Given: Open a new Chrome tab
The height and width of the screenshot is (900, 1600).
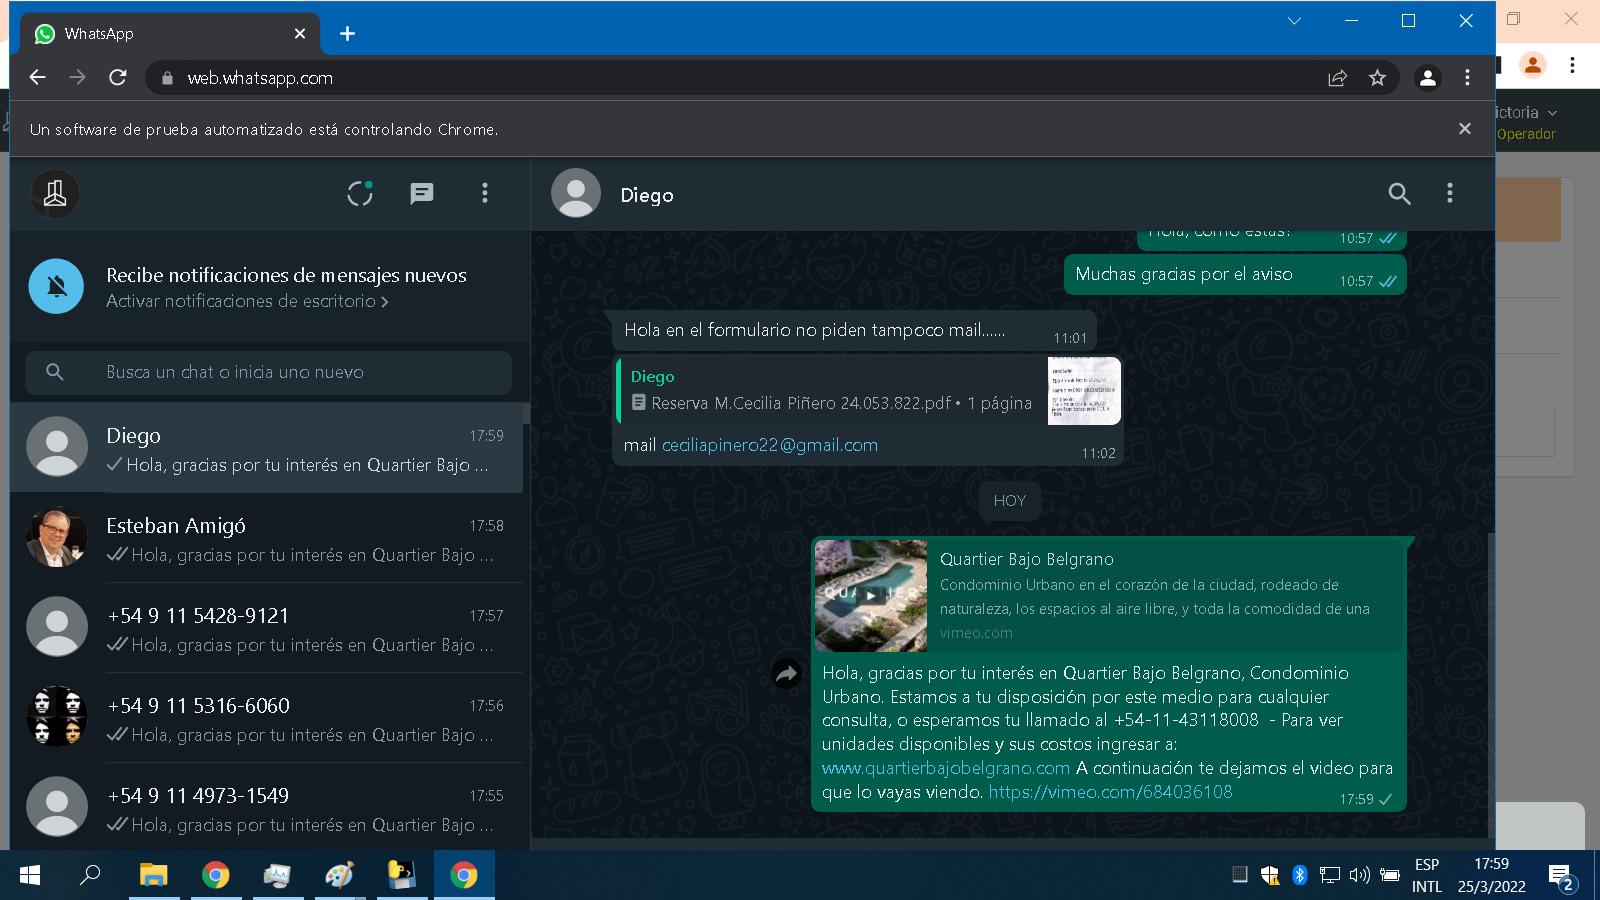Looking at the screenshot, I should [347, 34].
